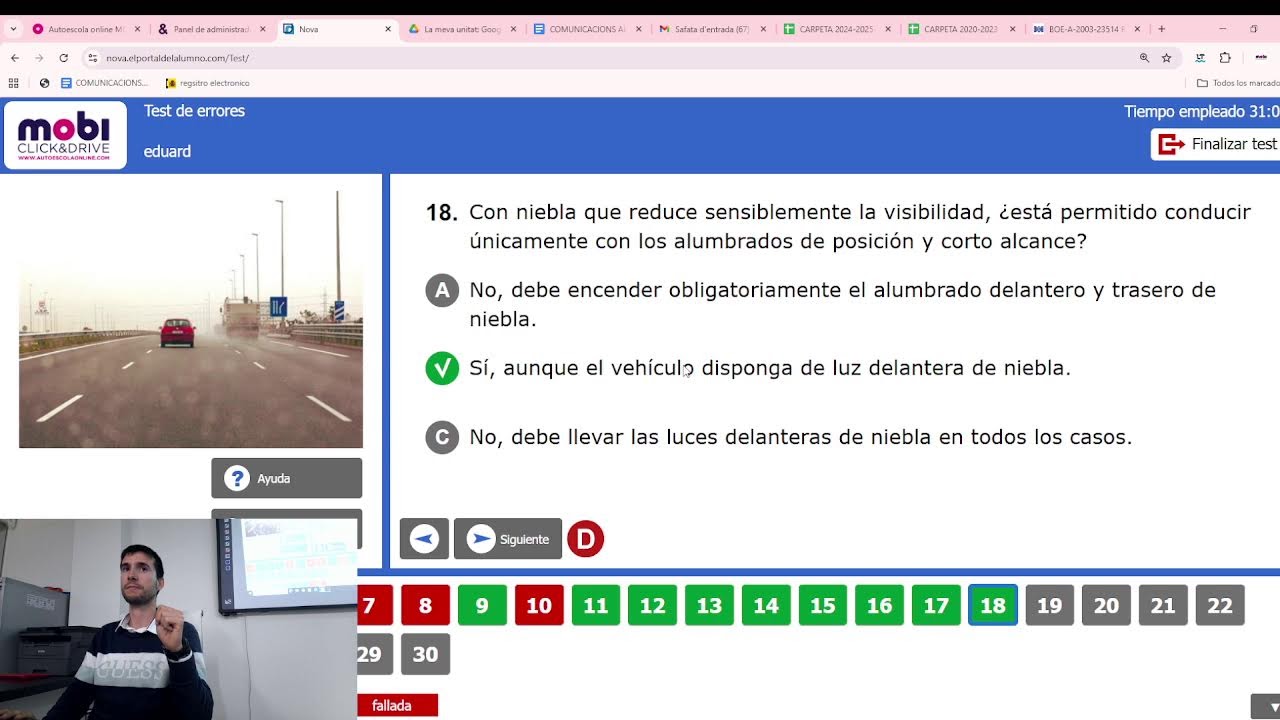The height and width of the screenshot is (720, 1280).
Task: Jump to question 16
Action: [x=880, y=605]
